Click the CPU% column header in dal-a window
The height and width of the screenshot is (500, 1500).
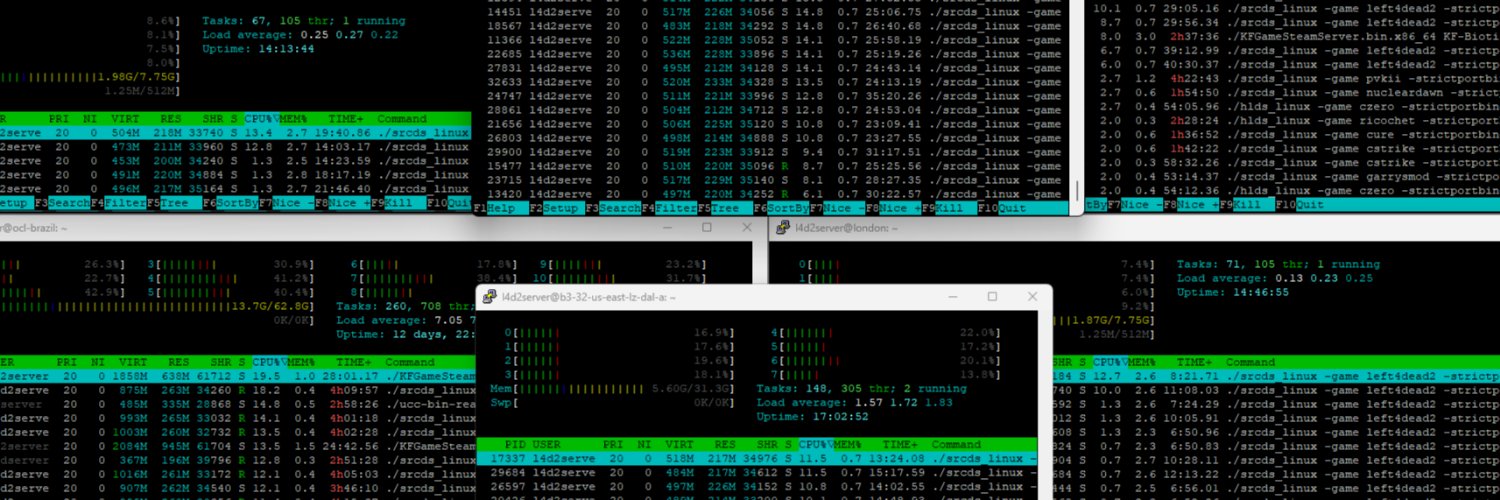click(815, 444)
